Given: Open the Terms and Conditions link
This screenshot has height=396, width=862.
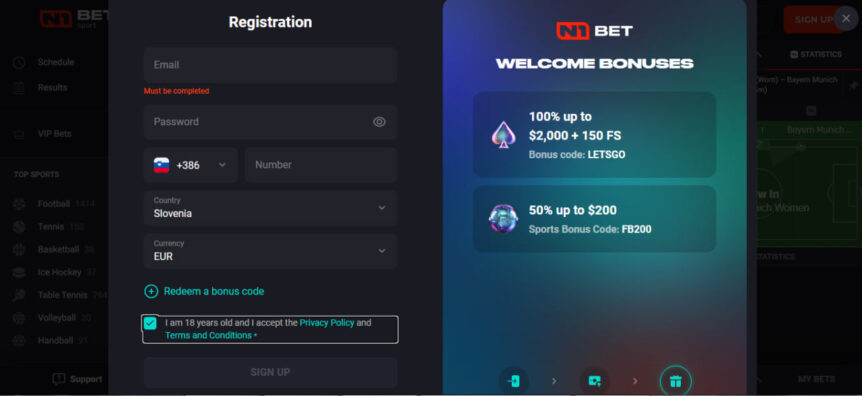Looking at the screenshot, I should 208,336.
